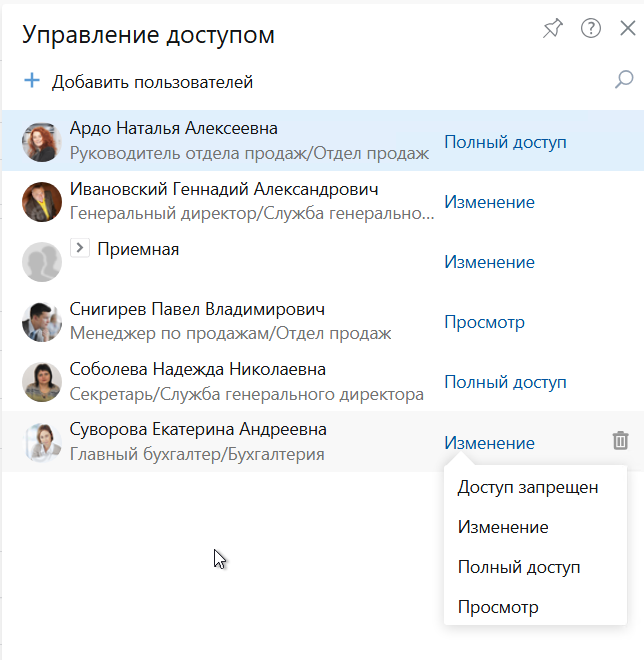Open help with the question mark icon
The image size is (644, 660).
[x=590, y=29]
